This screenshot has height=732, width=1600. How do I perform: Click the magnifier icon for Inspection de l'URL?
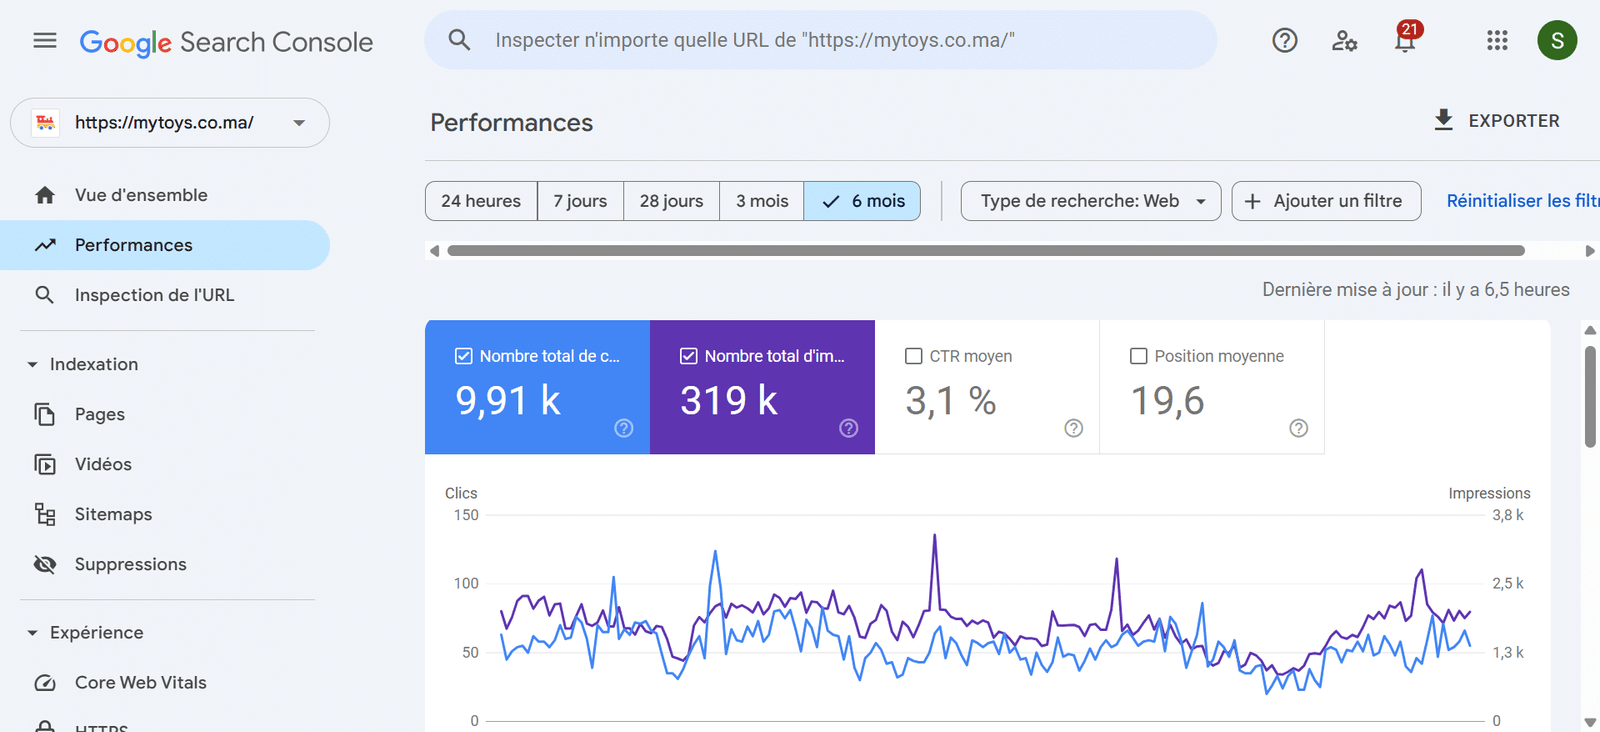coord(45,295)
